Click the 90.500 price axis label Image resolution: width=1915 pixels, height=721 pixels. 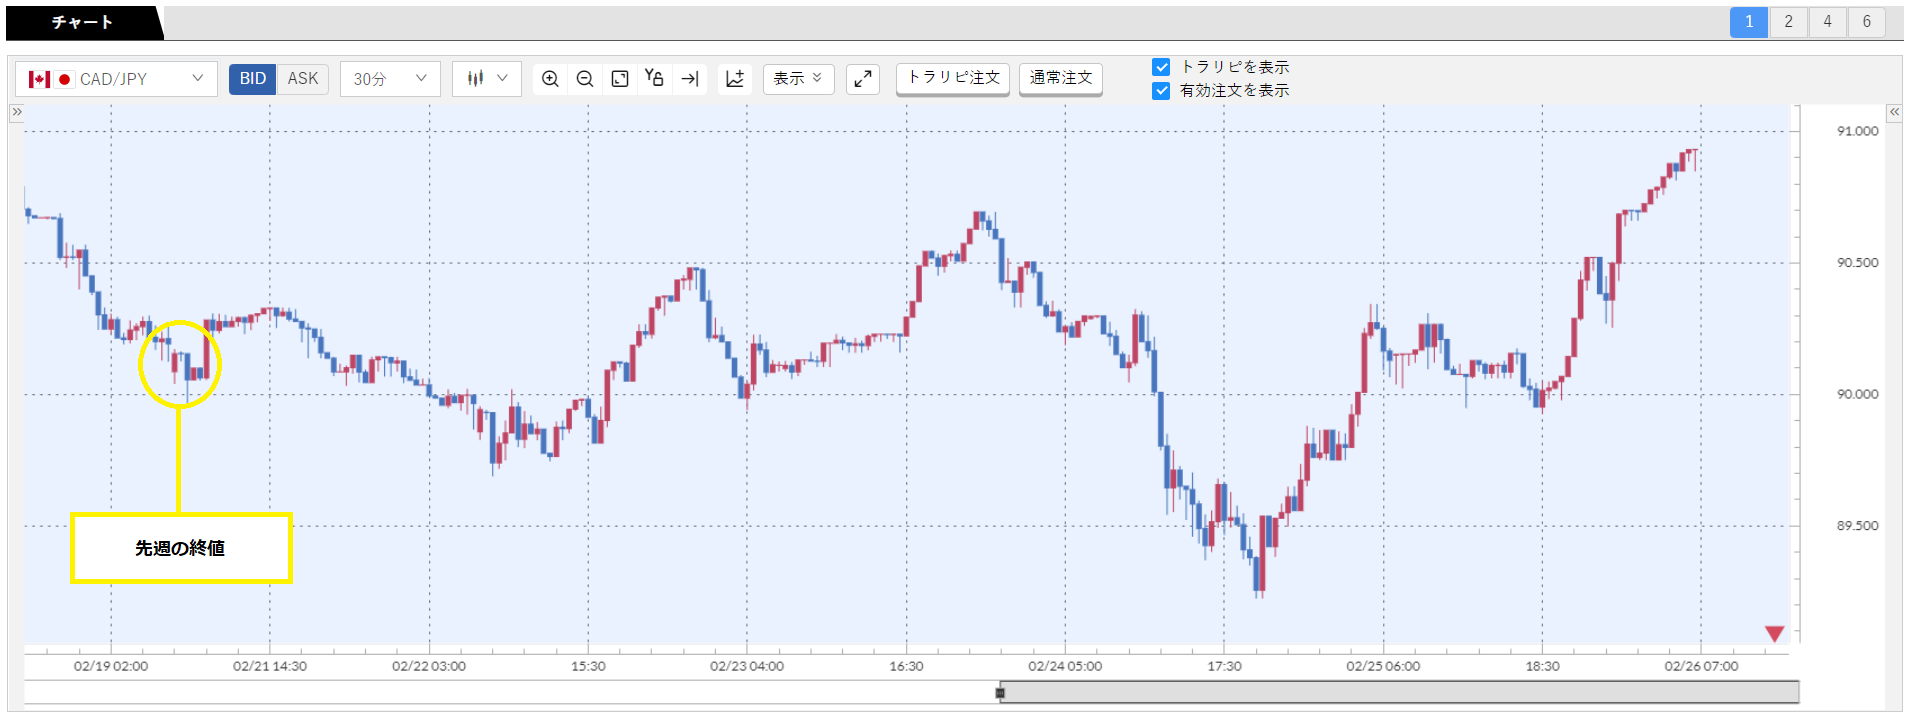pos(1857,263)
